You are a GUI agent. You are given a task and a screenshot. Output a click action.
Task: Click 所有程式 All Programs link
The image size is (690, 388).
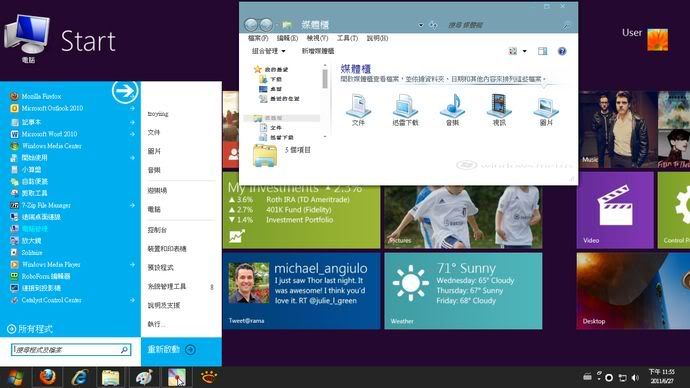tap(30, 329)
